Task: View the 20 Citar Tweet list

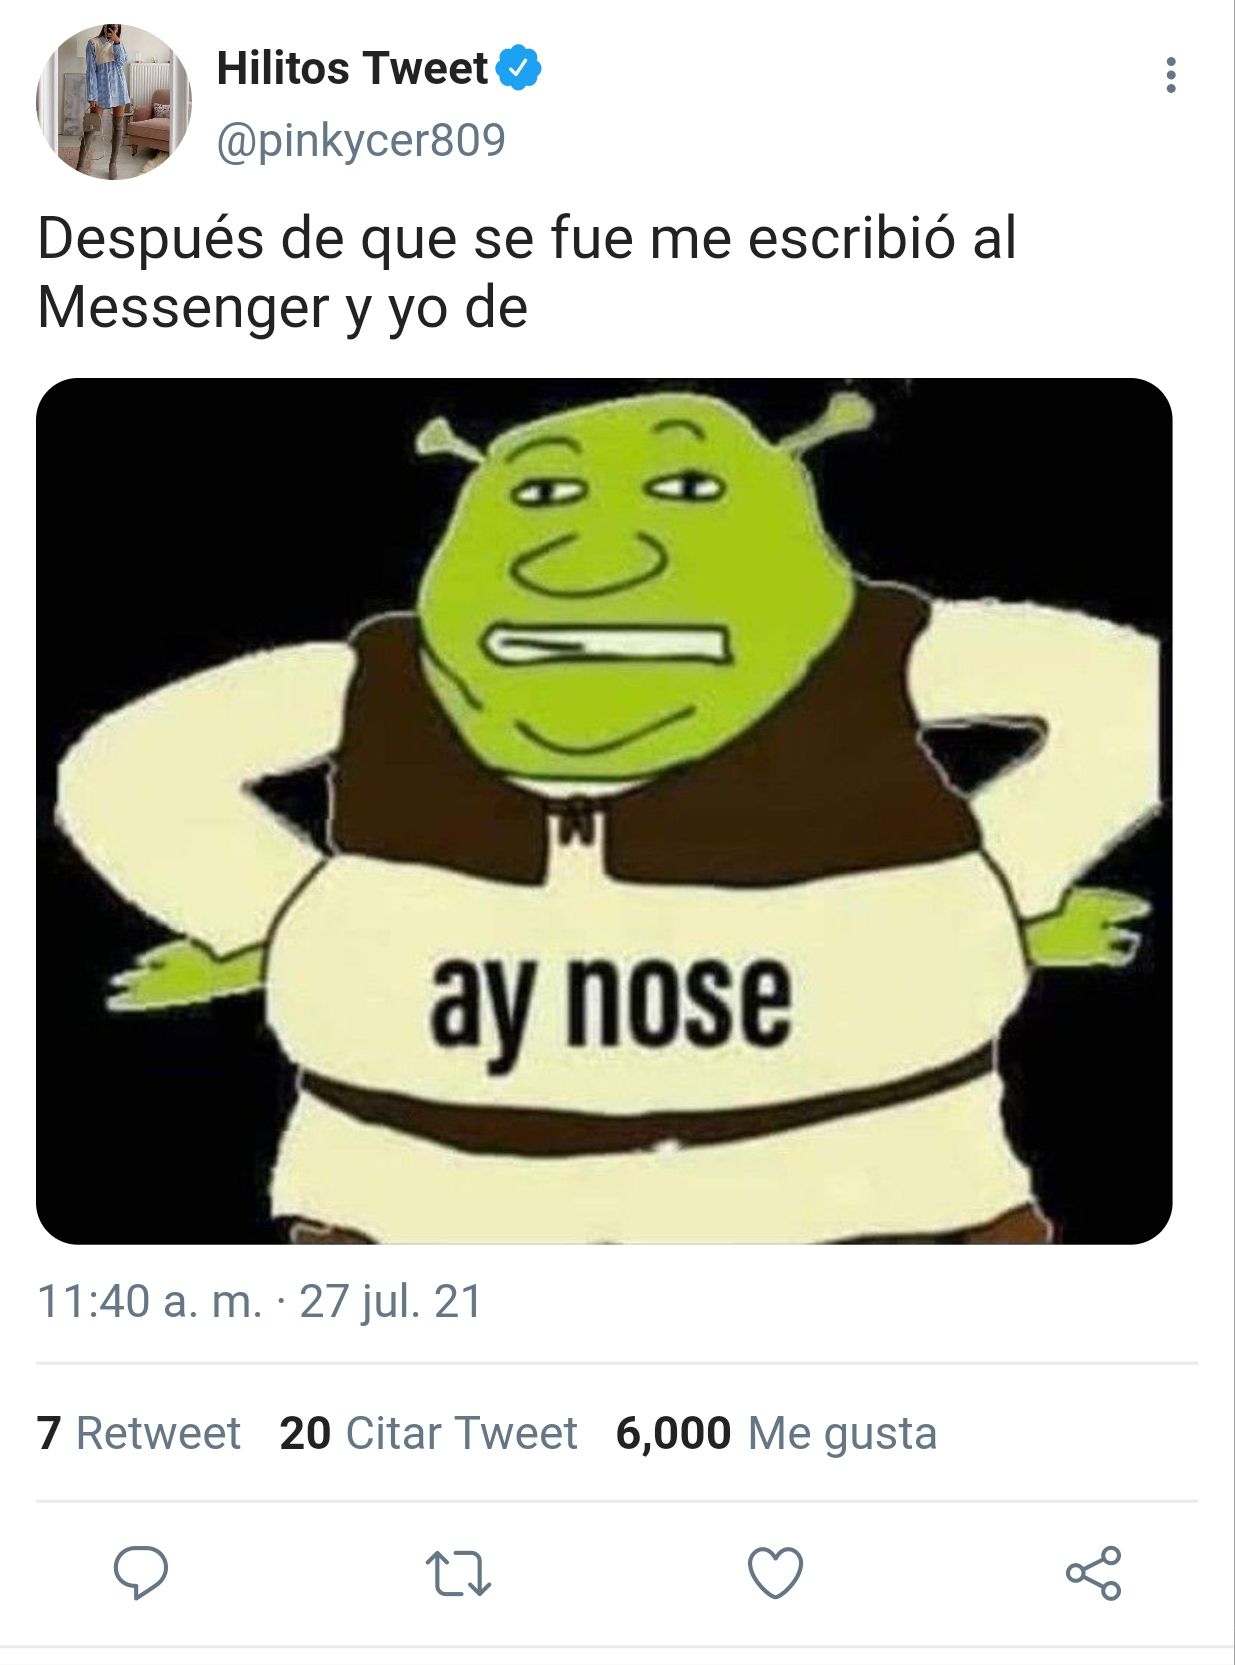Action: point(428,1433)
